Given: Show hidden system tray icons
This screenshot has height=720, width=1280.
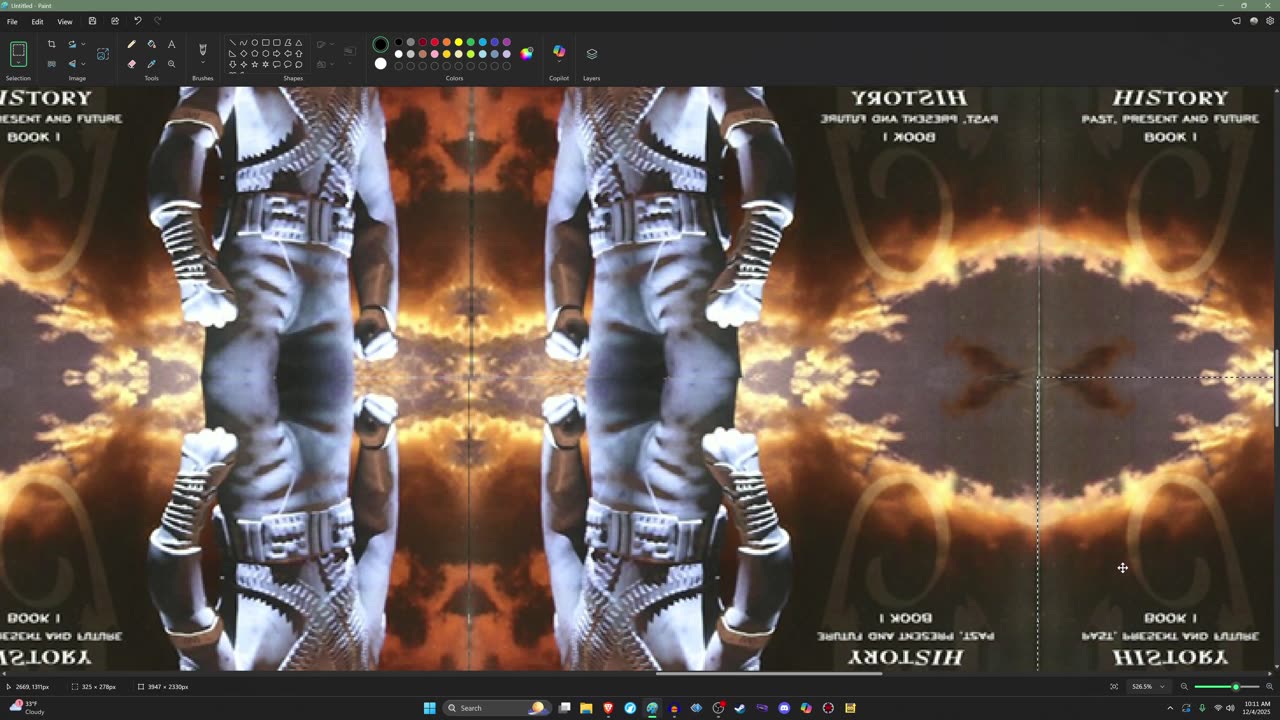Looking at the screenshot, I should (x=1170, y=708).
